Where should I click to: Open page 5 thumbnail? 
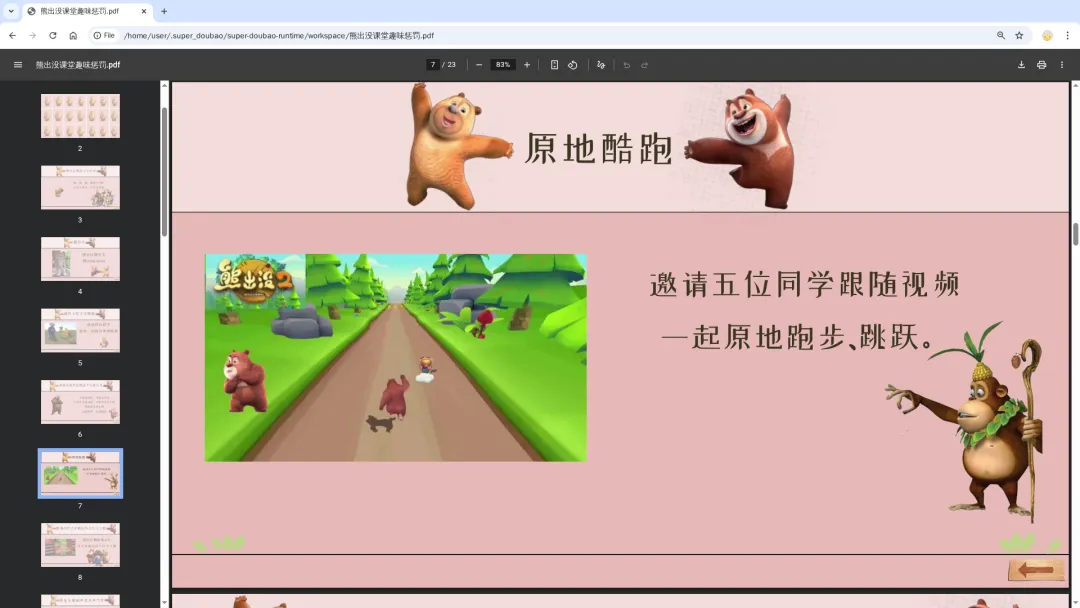point(80,331)
